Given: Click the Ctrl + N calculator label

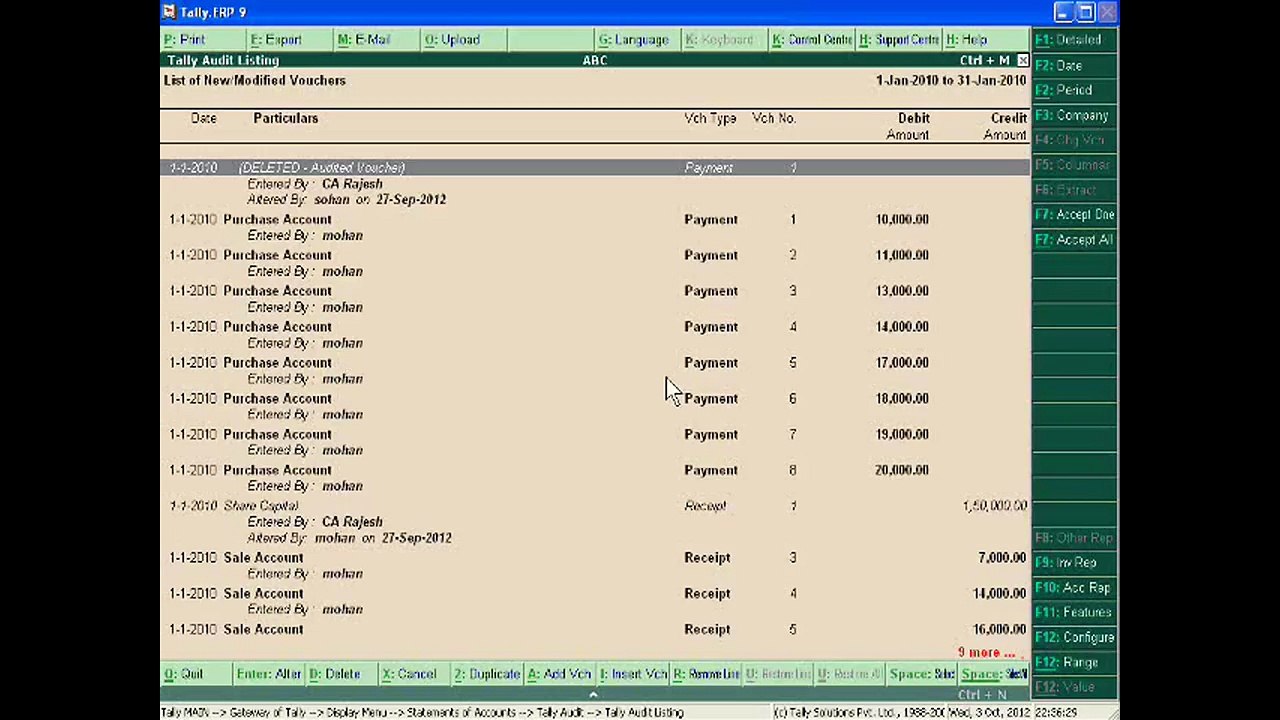Looking at the screenshot, I should tap(982, 695).
